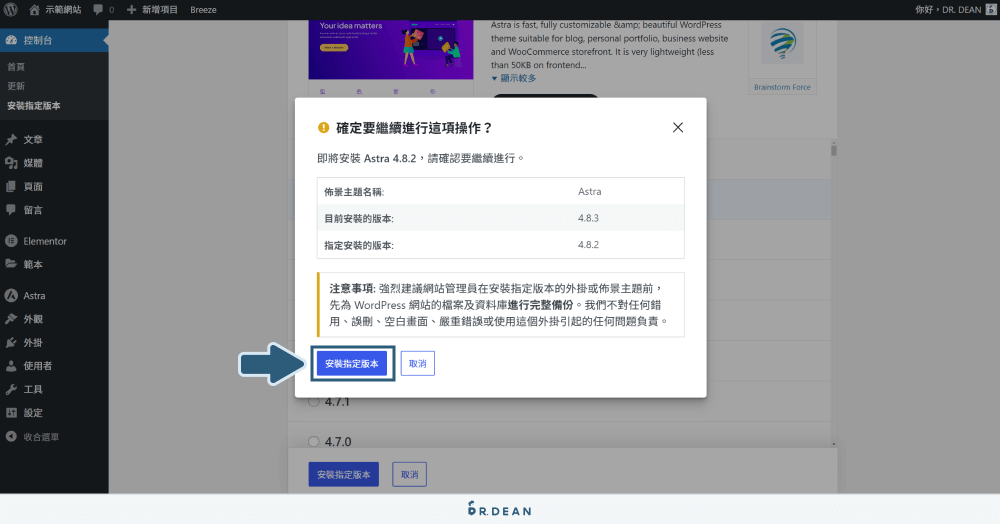This screenshot has width=1000, height=524.
Task: Go to 首頁 submenu item
Action: pos(16,67)
